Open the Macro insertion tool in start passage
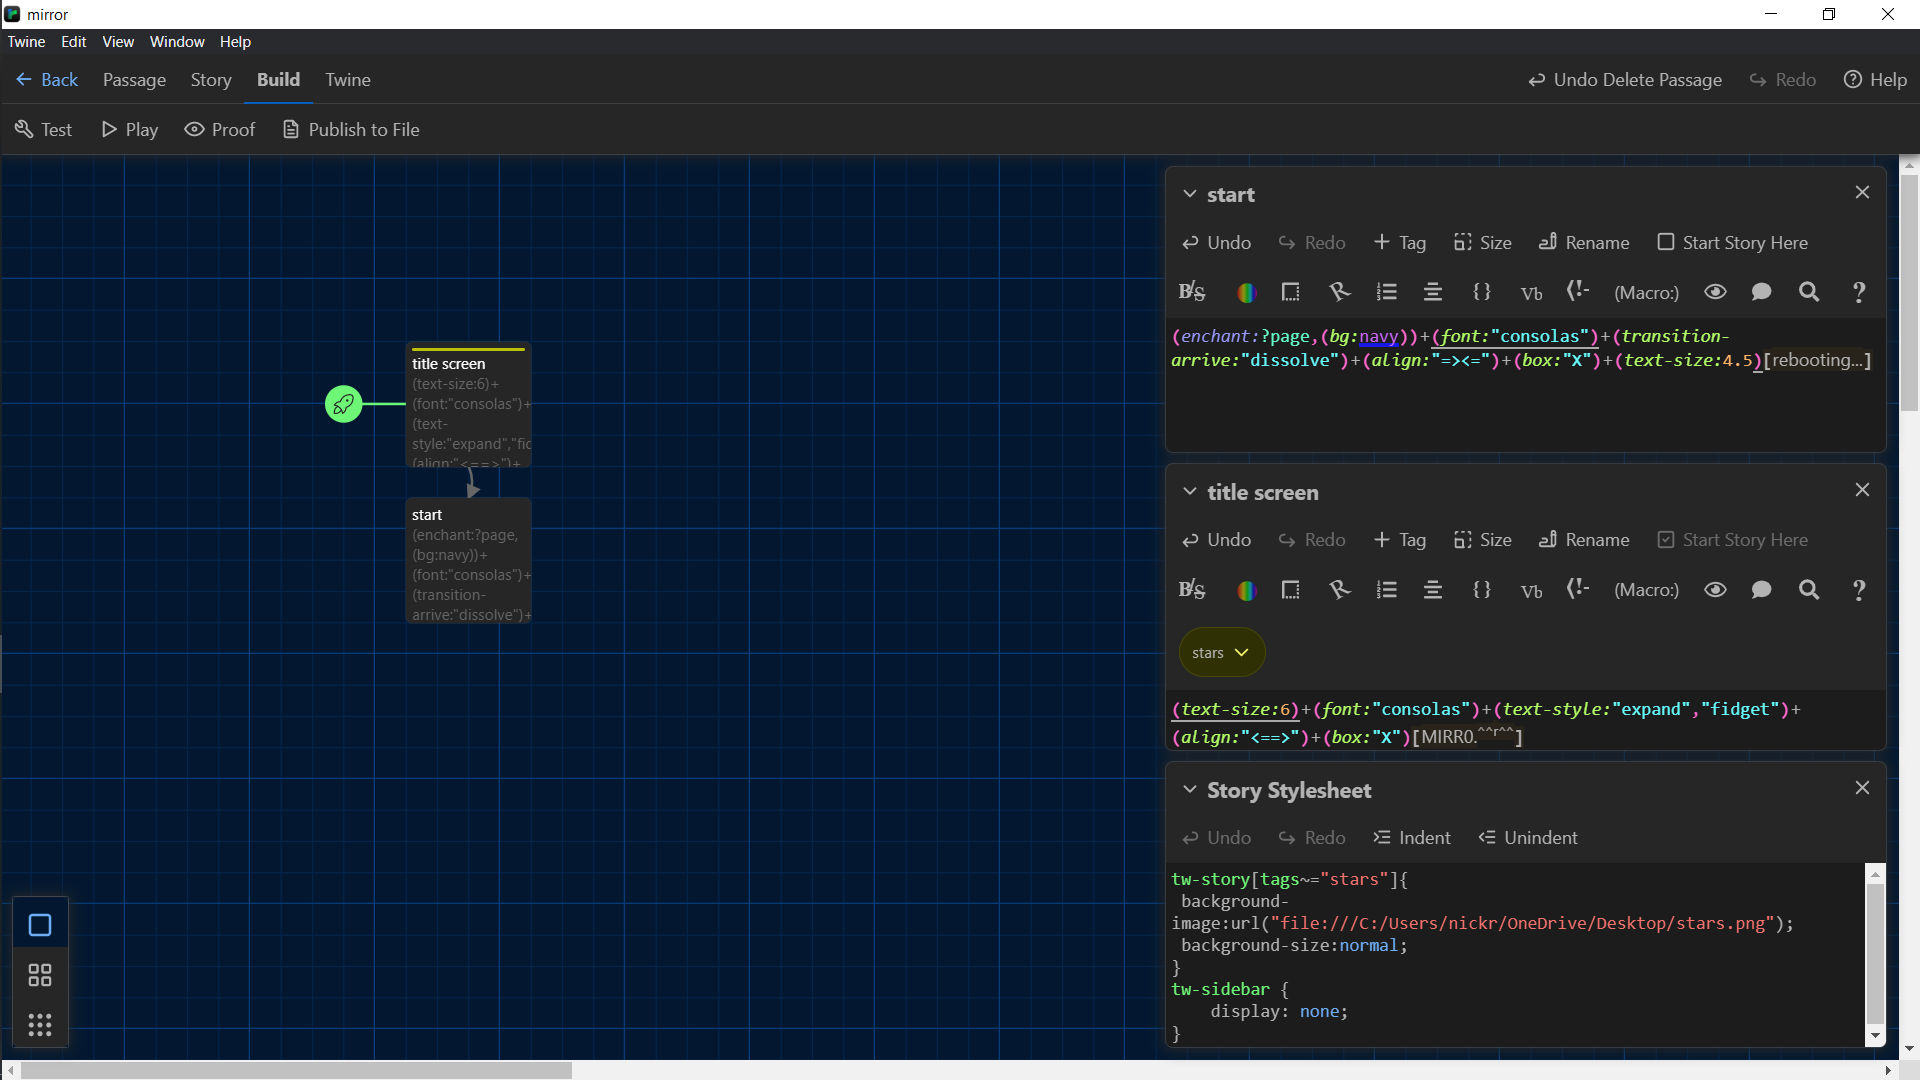This screenshot has height=1080, width=1920. coord(1647,291)
